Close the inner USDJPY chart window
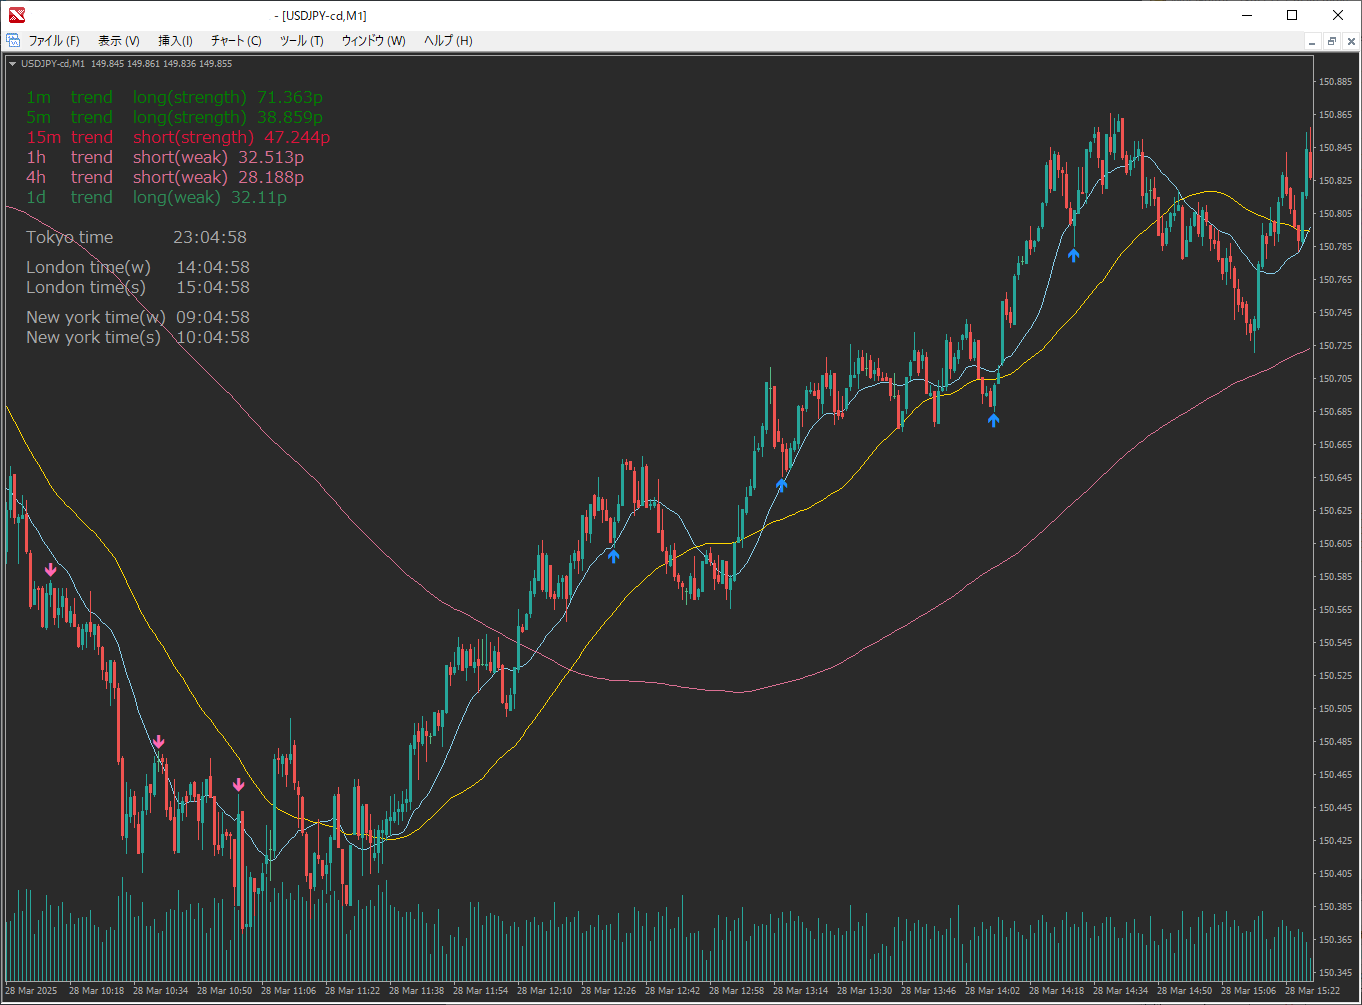 (1352, 41)
